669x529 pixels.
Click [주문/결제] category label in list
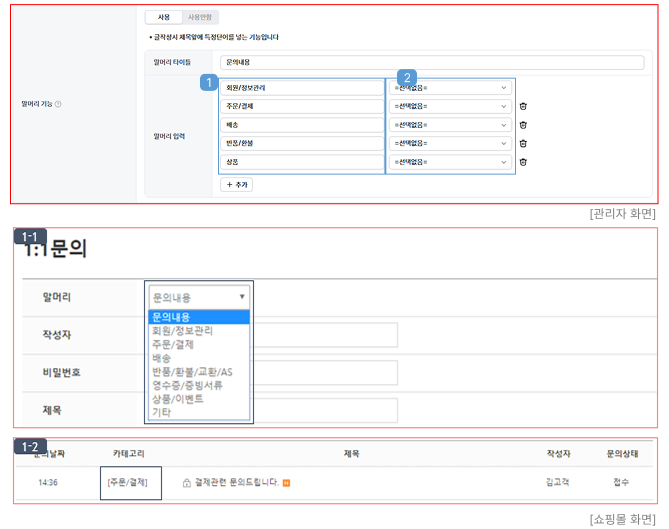[x=130, y=482]
